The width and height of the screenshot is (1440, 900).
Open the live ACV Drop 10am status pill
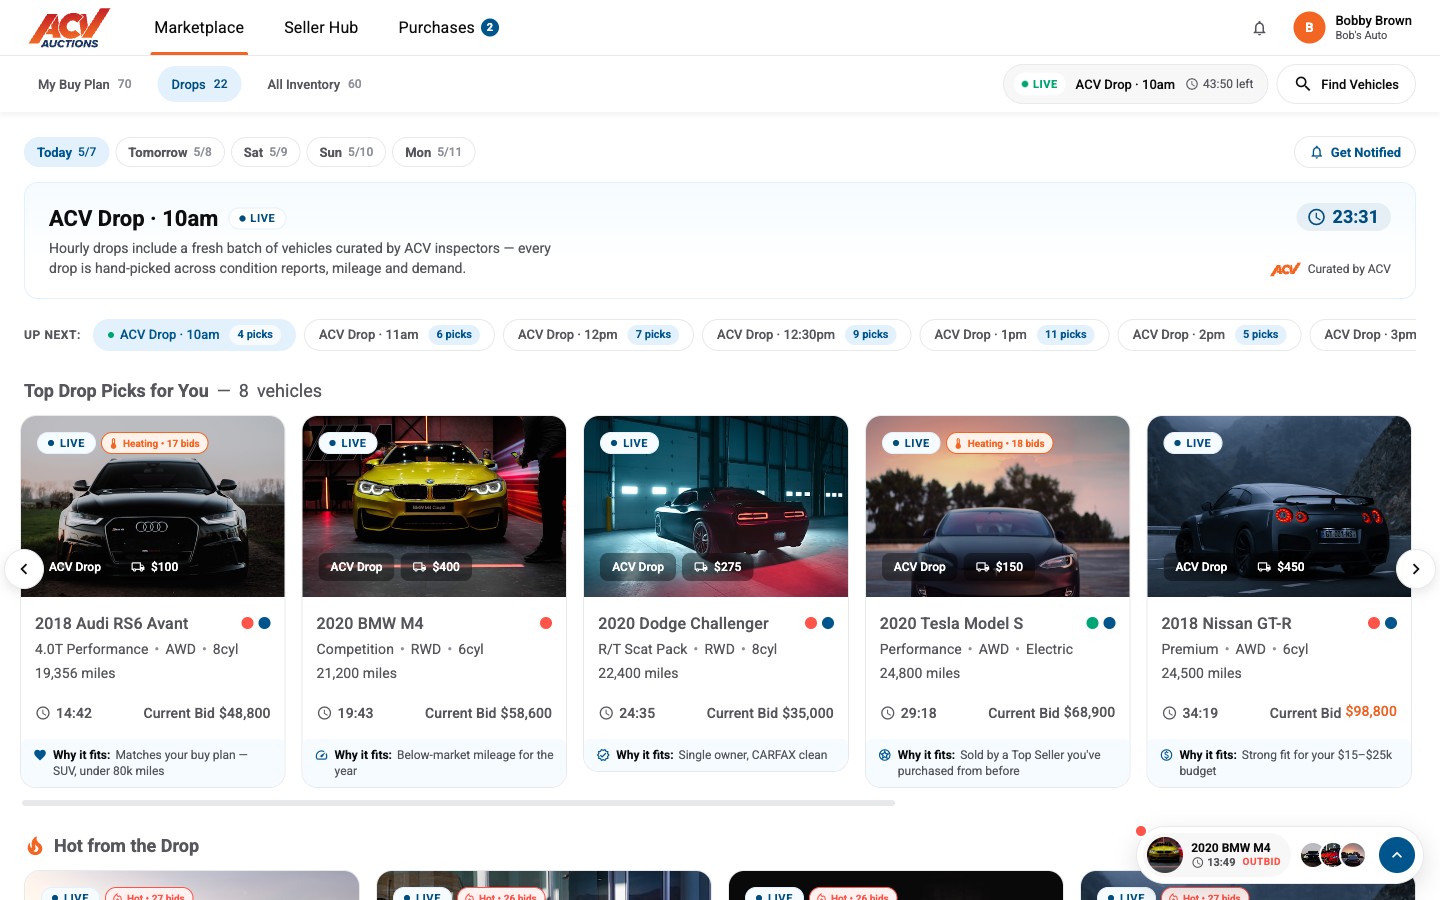[1135, 84]
